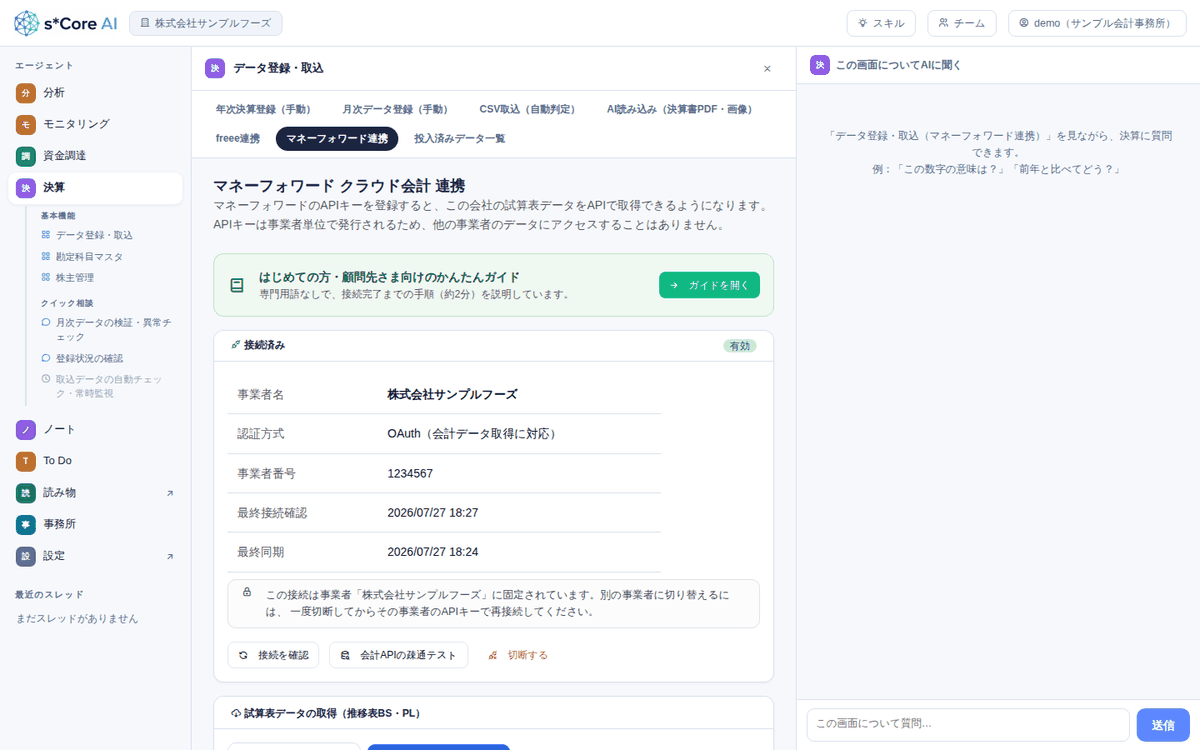
Task: Click the 会計APIの疎通テスト button
Action: tap(398, 655)
